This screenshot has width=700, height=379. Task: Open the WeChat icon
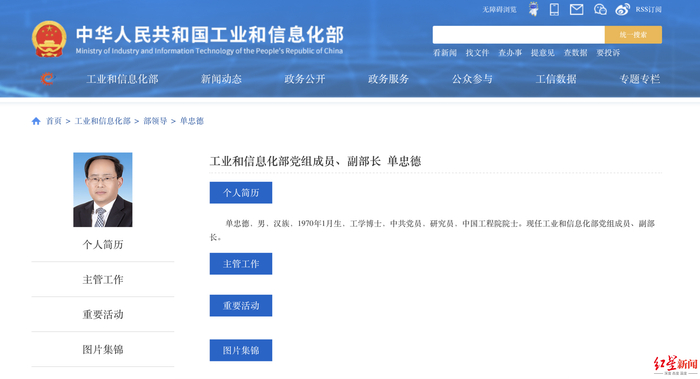click(600, 9)
